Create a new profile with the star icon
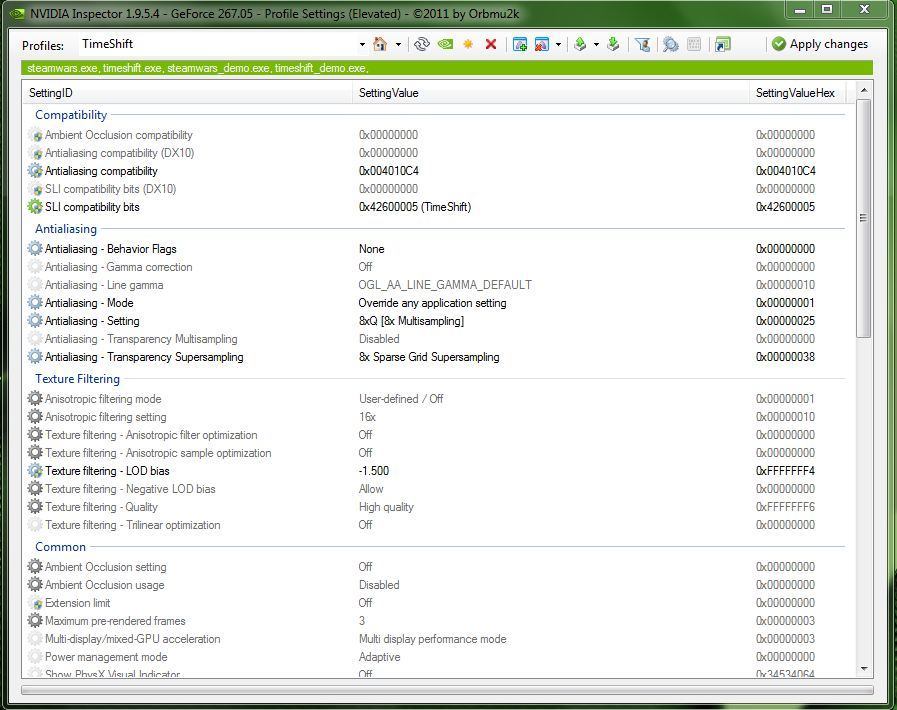Screen dimensions: 897x710 (x=468, y=44)
